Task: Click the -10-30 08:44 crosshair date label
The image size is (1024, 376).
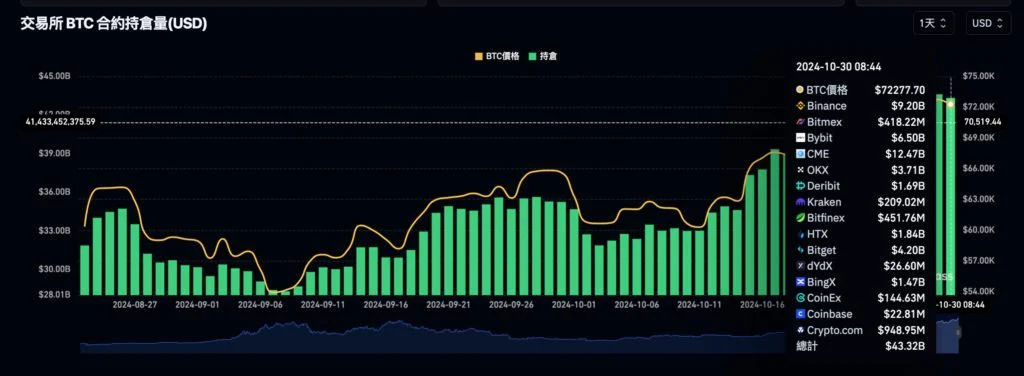Action: (x=960, y=304)
